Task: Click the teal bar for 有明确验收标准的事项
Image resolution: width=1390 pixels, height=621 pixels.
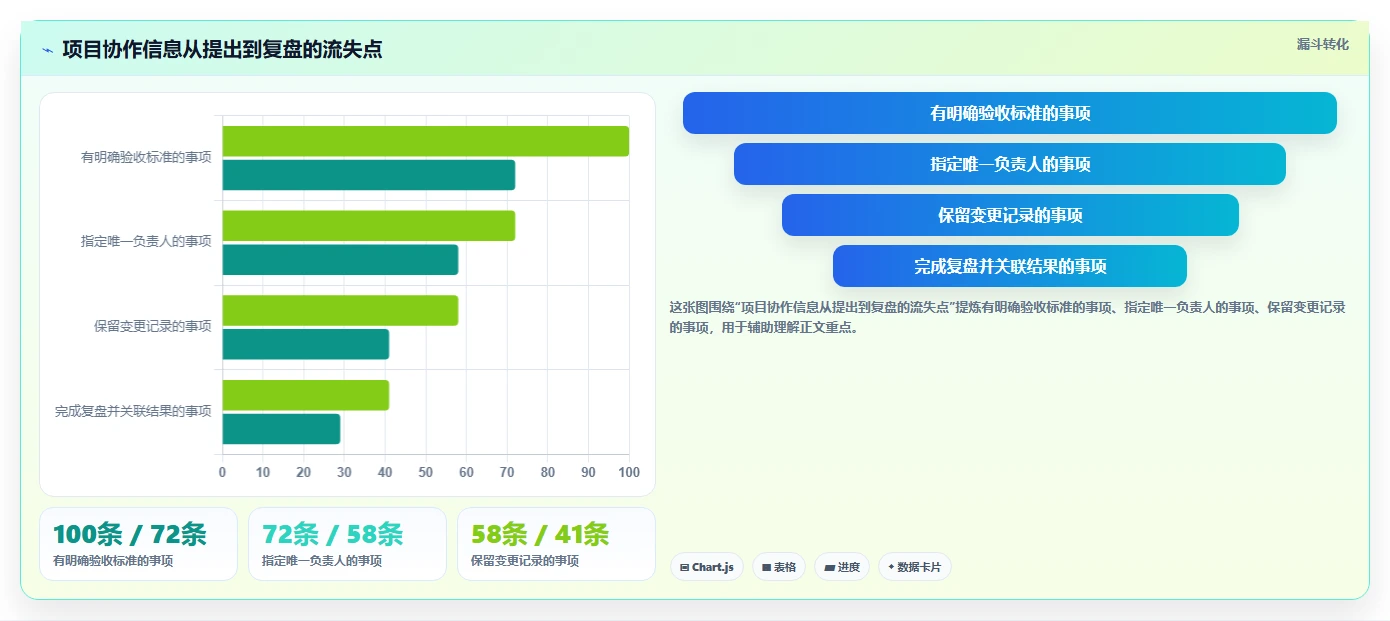Action: pos(368,175)
